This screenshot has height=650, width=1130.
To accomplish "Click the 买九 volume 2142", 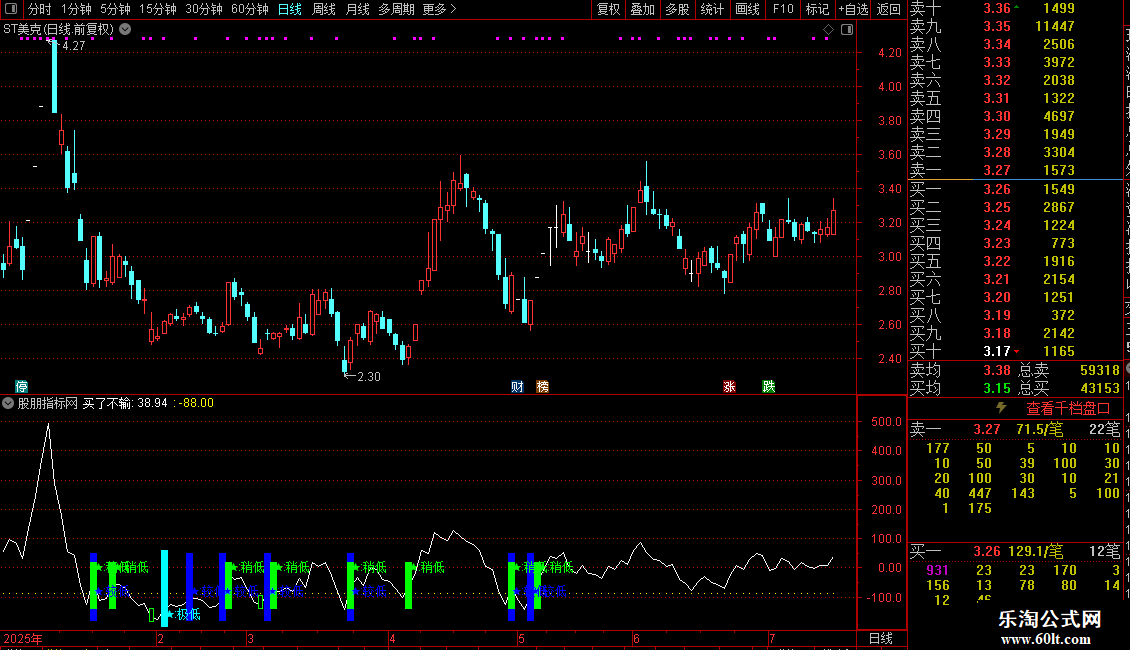I will pyautogui.click(x=1059, y=333).
